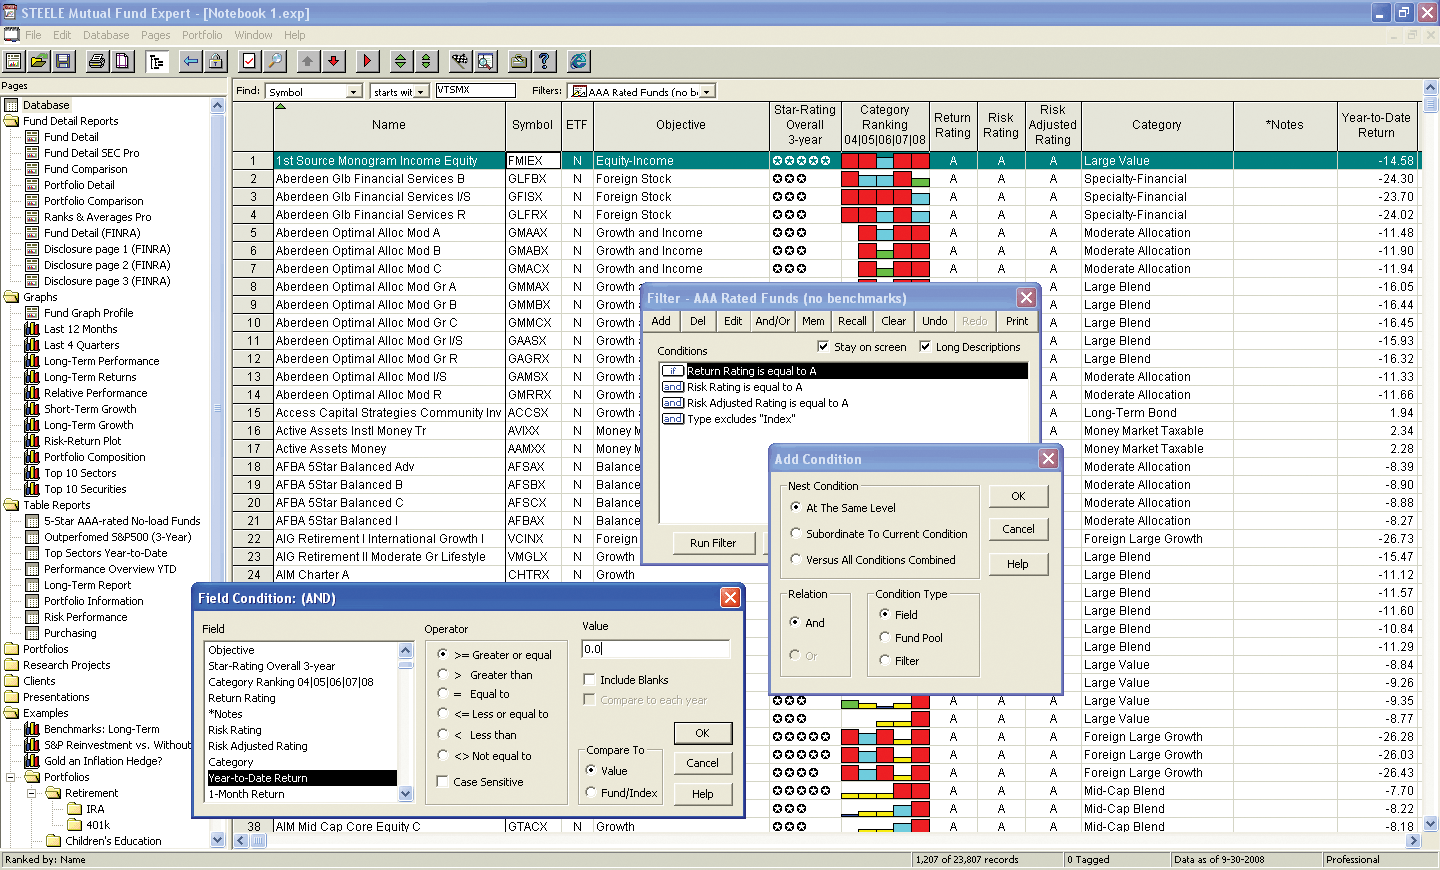Open the Database menu
The width and height of the screenshot is (1440, 870).
tap(106, 35)
